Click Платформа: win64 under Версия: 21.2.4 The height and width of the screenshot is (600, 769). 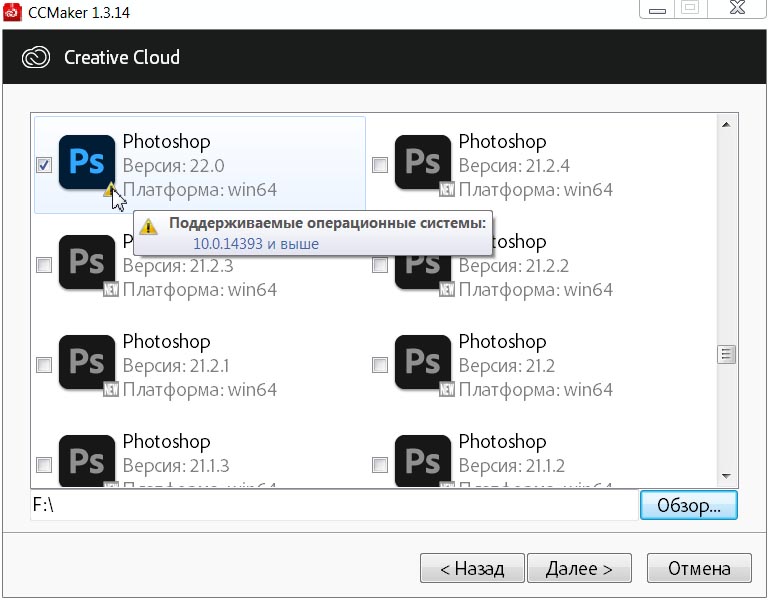coord(536,190)
